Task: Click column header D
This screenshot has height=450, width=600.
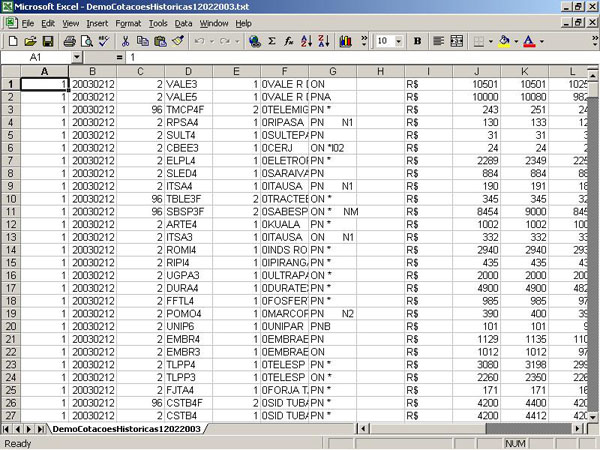Action: click(x=188, y=71)
